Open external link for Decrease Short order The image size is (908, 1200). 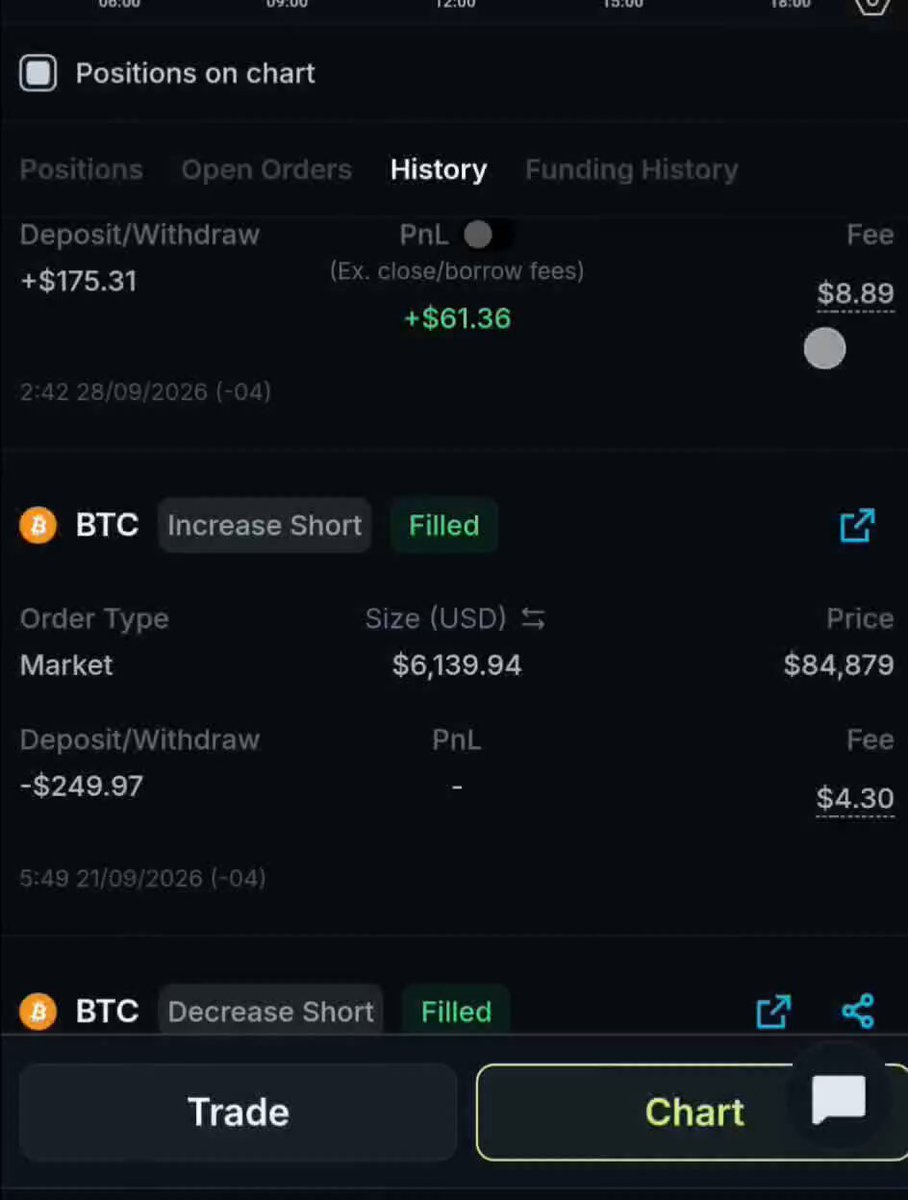pyautogui.click(x=773, y=1011)
